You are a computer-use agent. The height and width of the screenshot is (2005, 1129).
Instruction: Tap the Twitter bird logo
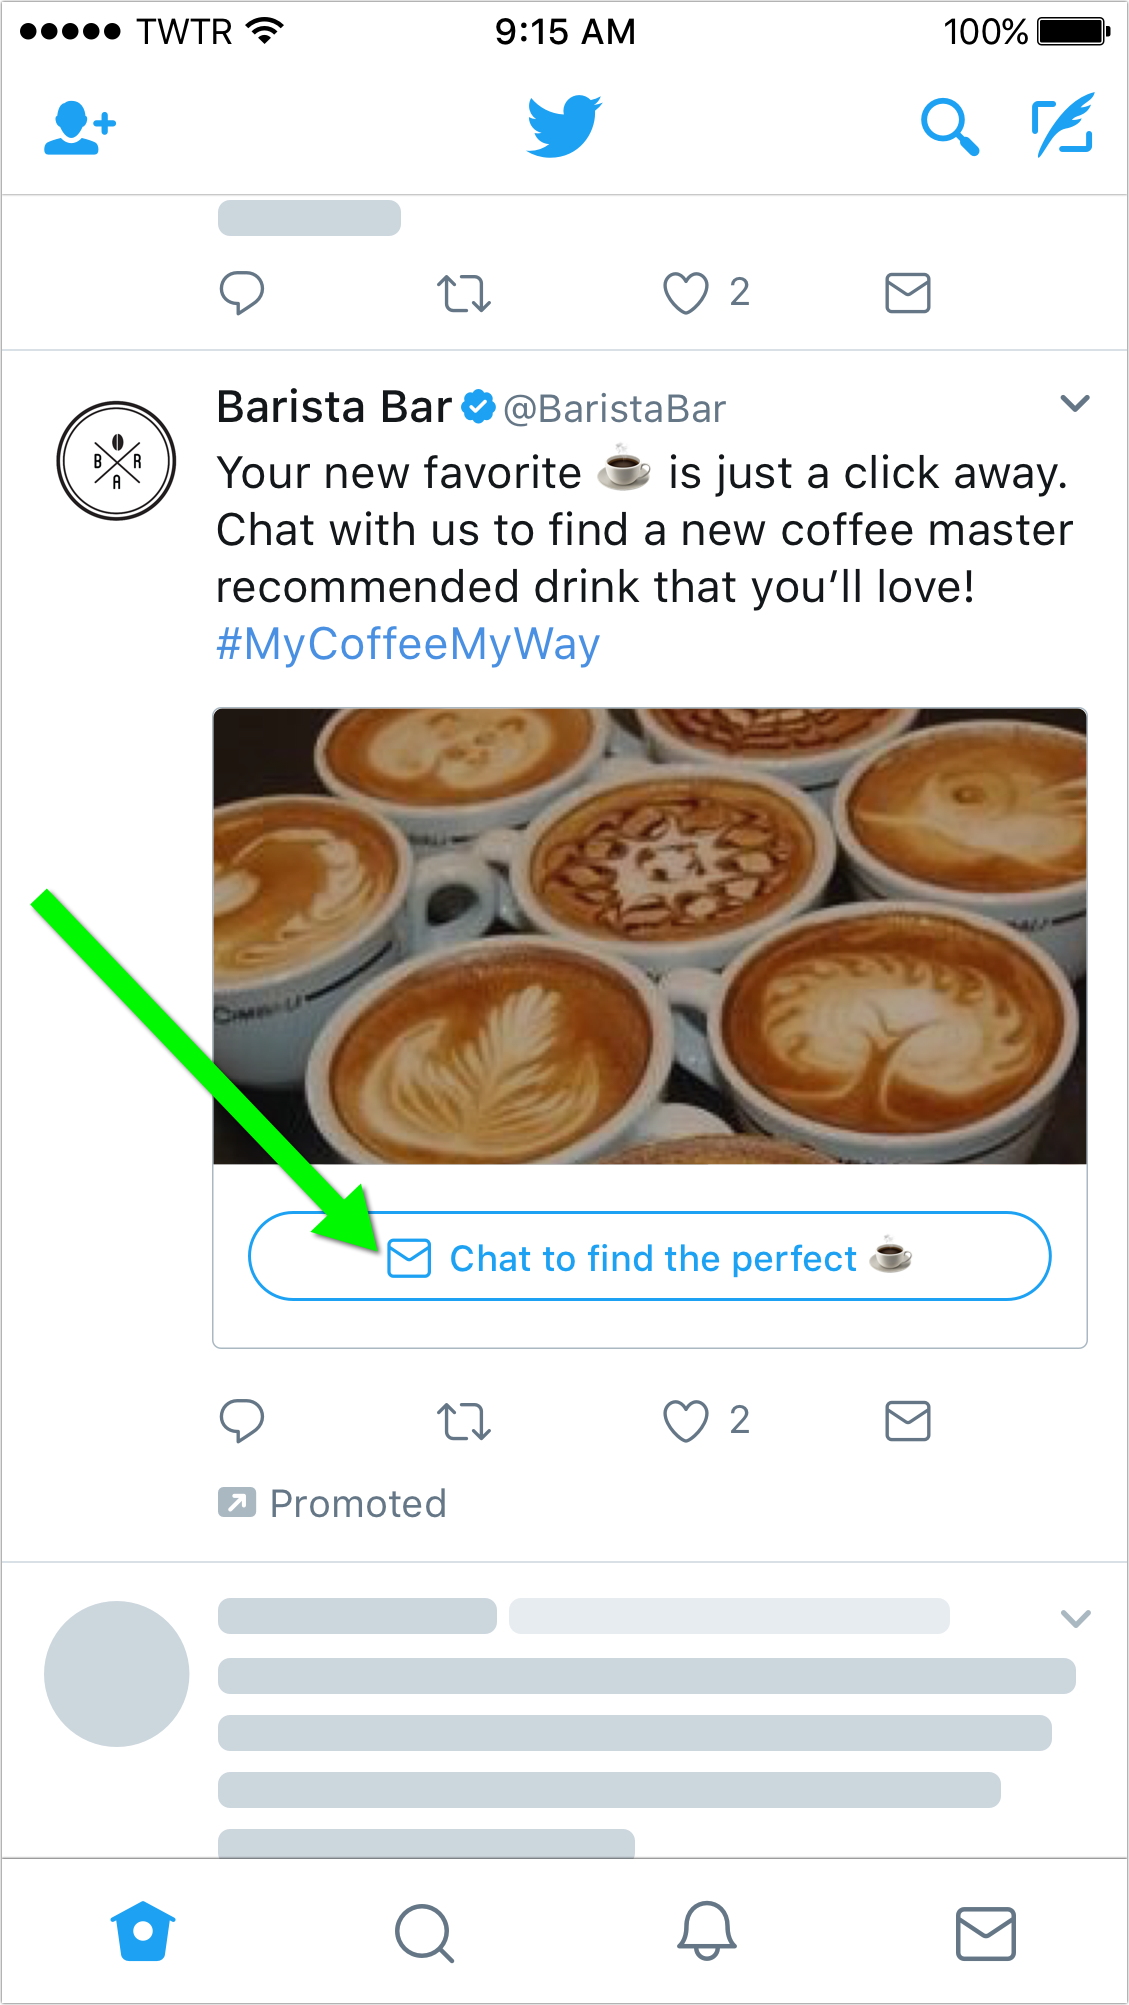click(x=564, y=127)
